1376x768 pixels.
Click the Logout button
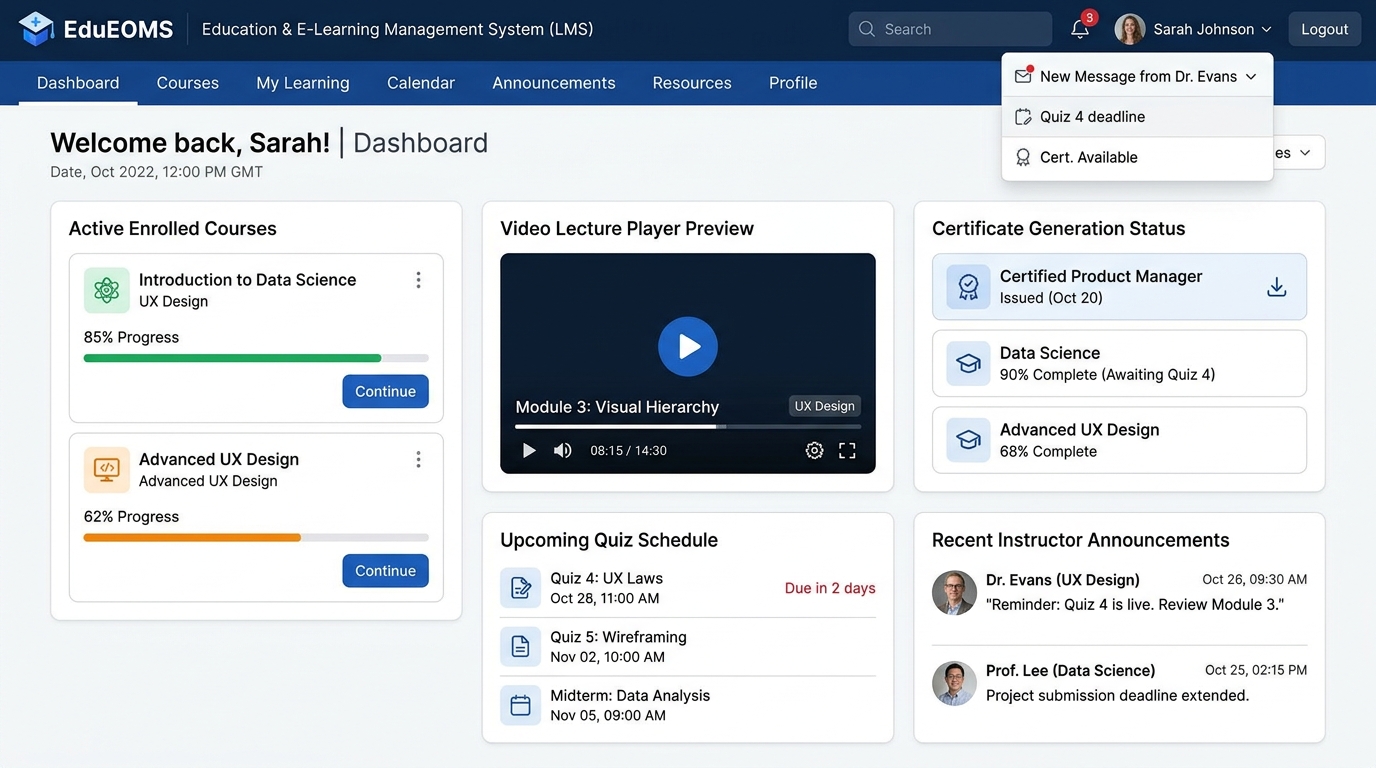coord(1324,29)
